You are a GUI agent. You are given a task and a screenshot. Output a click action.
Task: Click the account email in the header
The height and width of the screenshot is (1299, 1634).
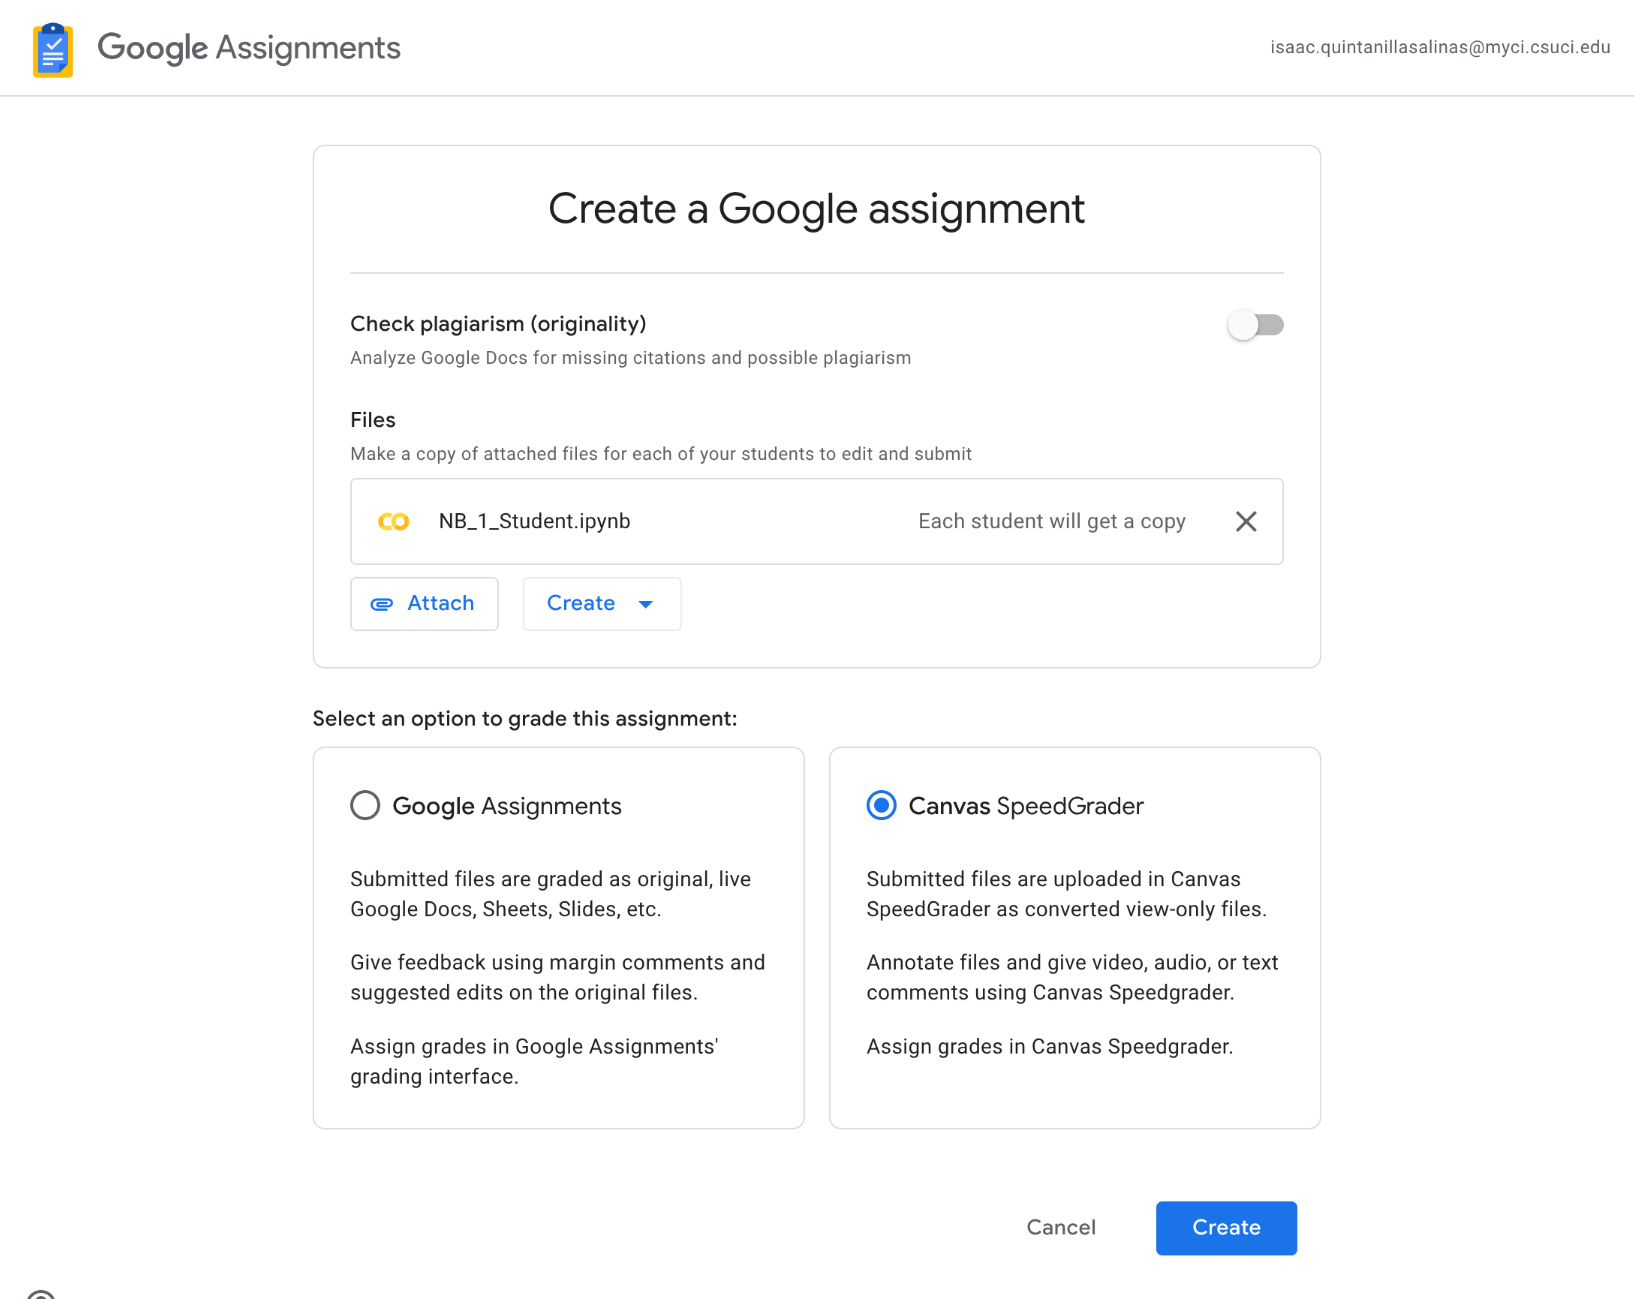tap(1439, 47)
